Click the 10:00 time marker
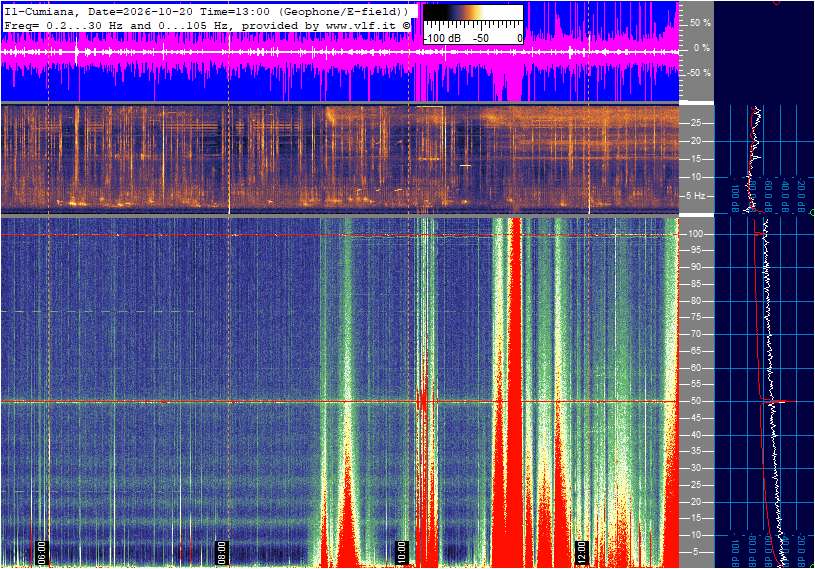The width and height of the screenshot is (815, 569). (401, 553)
